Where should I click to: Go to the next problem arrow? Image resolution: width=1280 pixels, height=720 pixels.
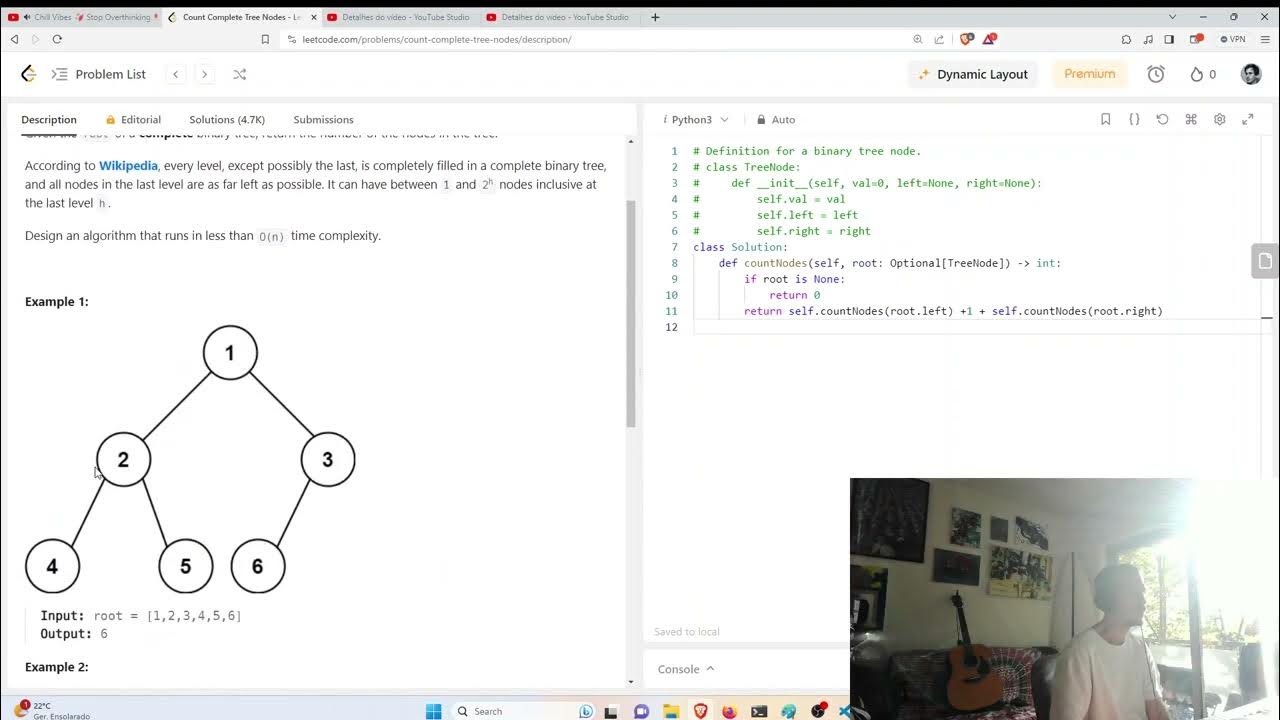[204, 74]
